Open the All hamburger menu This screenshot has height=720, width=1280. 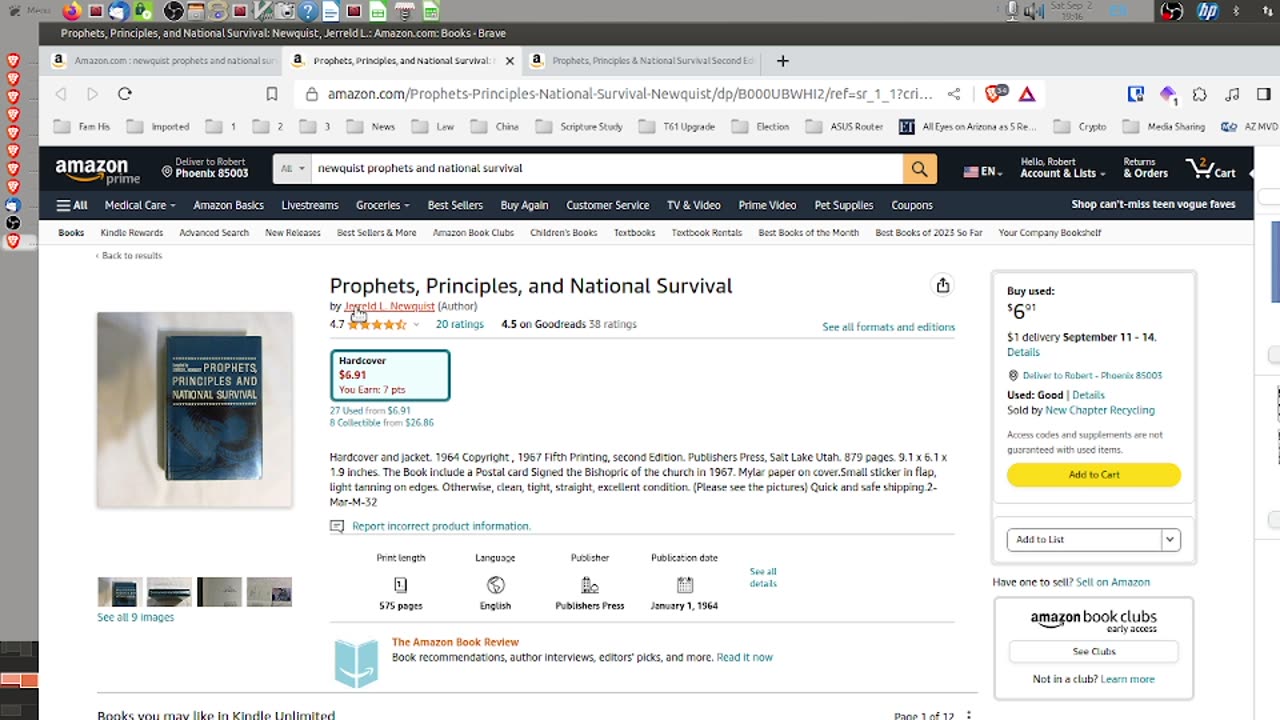pos(72,205)
